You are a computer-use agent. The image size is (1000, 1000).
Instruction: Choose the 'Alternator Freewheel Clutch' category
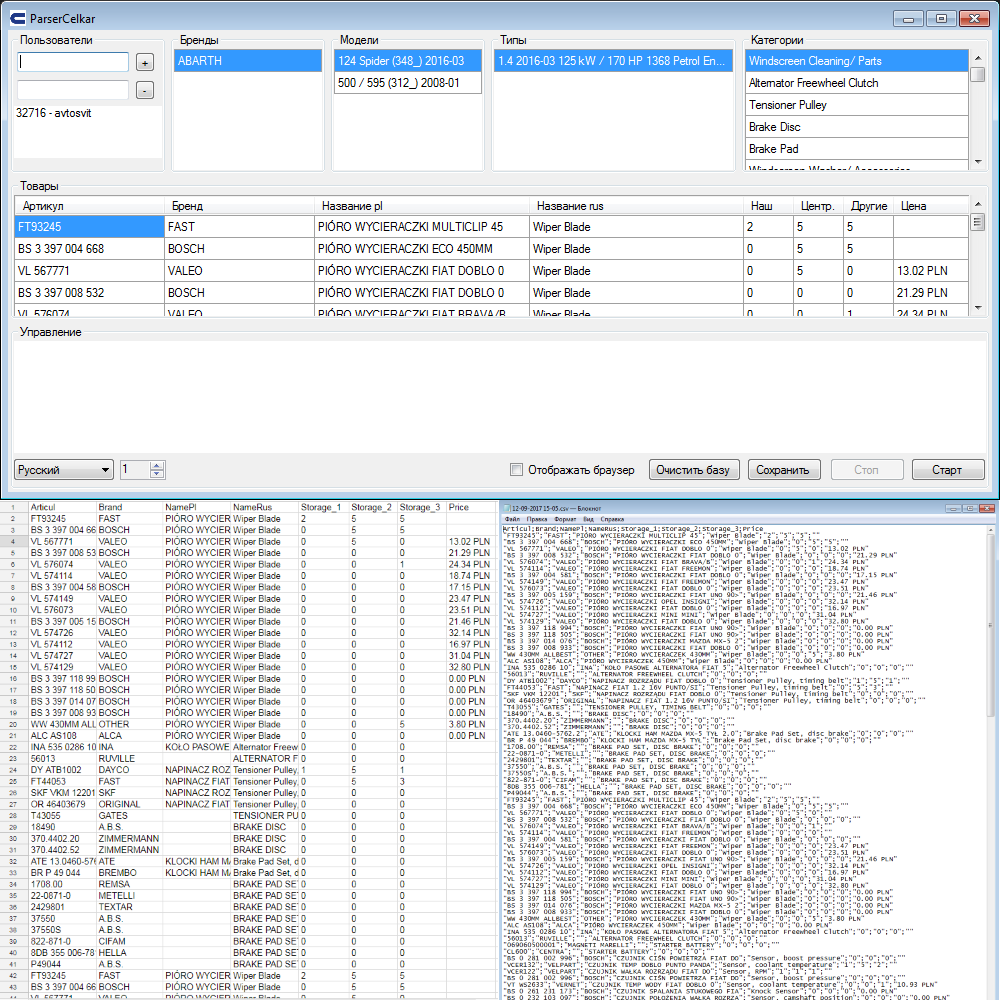click(856, 83)
